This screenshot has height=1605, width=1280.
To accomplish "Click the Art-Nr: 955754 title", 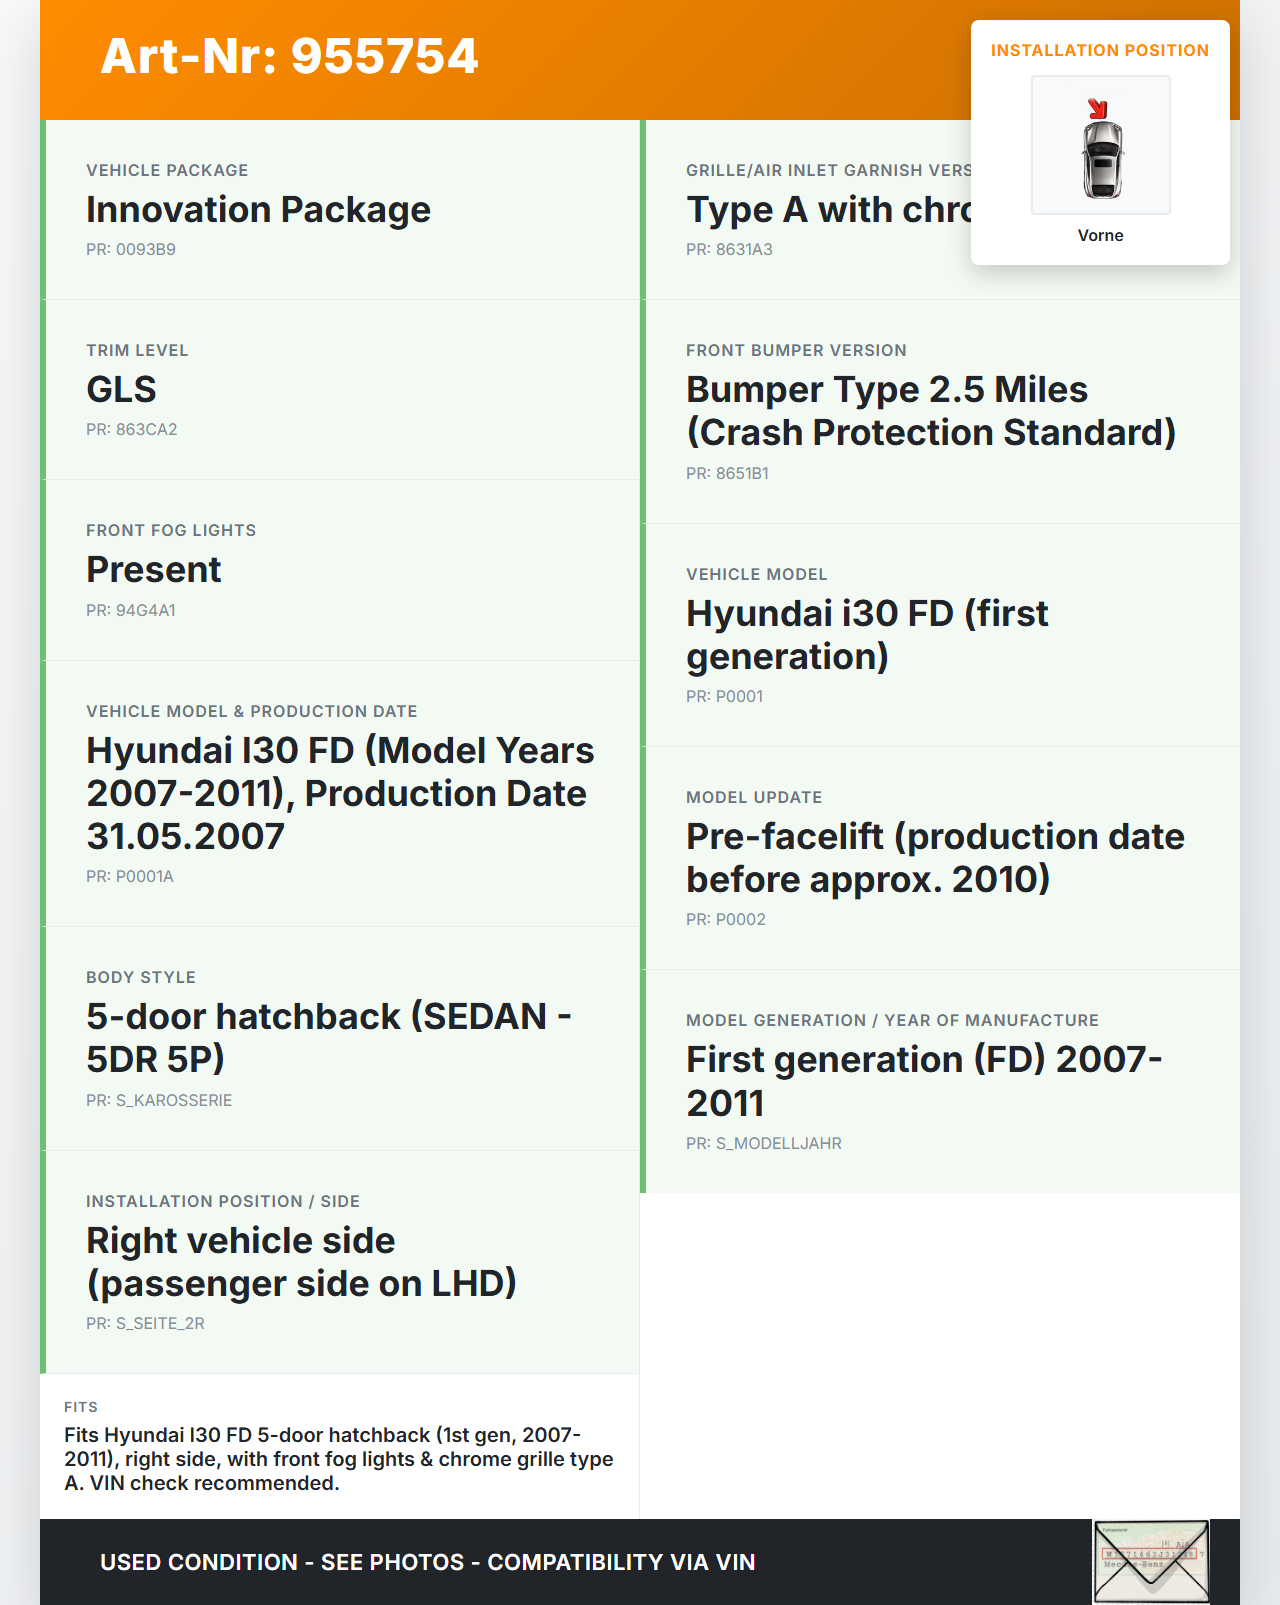I will 289,56.
